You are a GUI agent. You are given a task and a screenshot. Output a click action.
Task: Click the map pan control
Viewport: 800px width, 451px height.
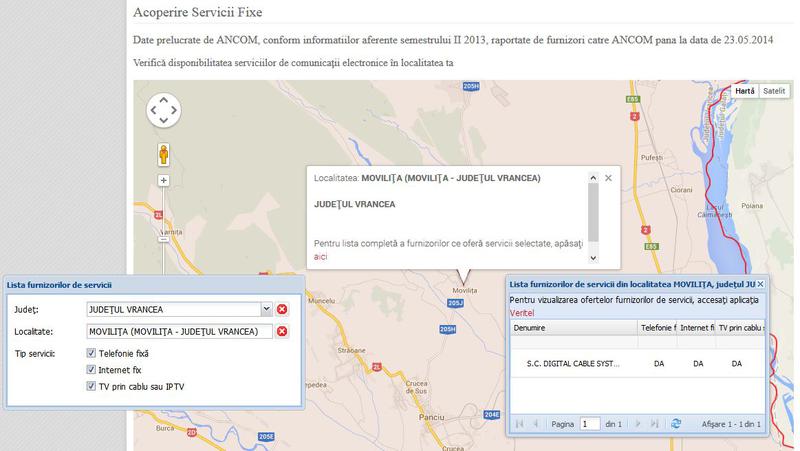click(x=164, y=110)
